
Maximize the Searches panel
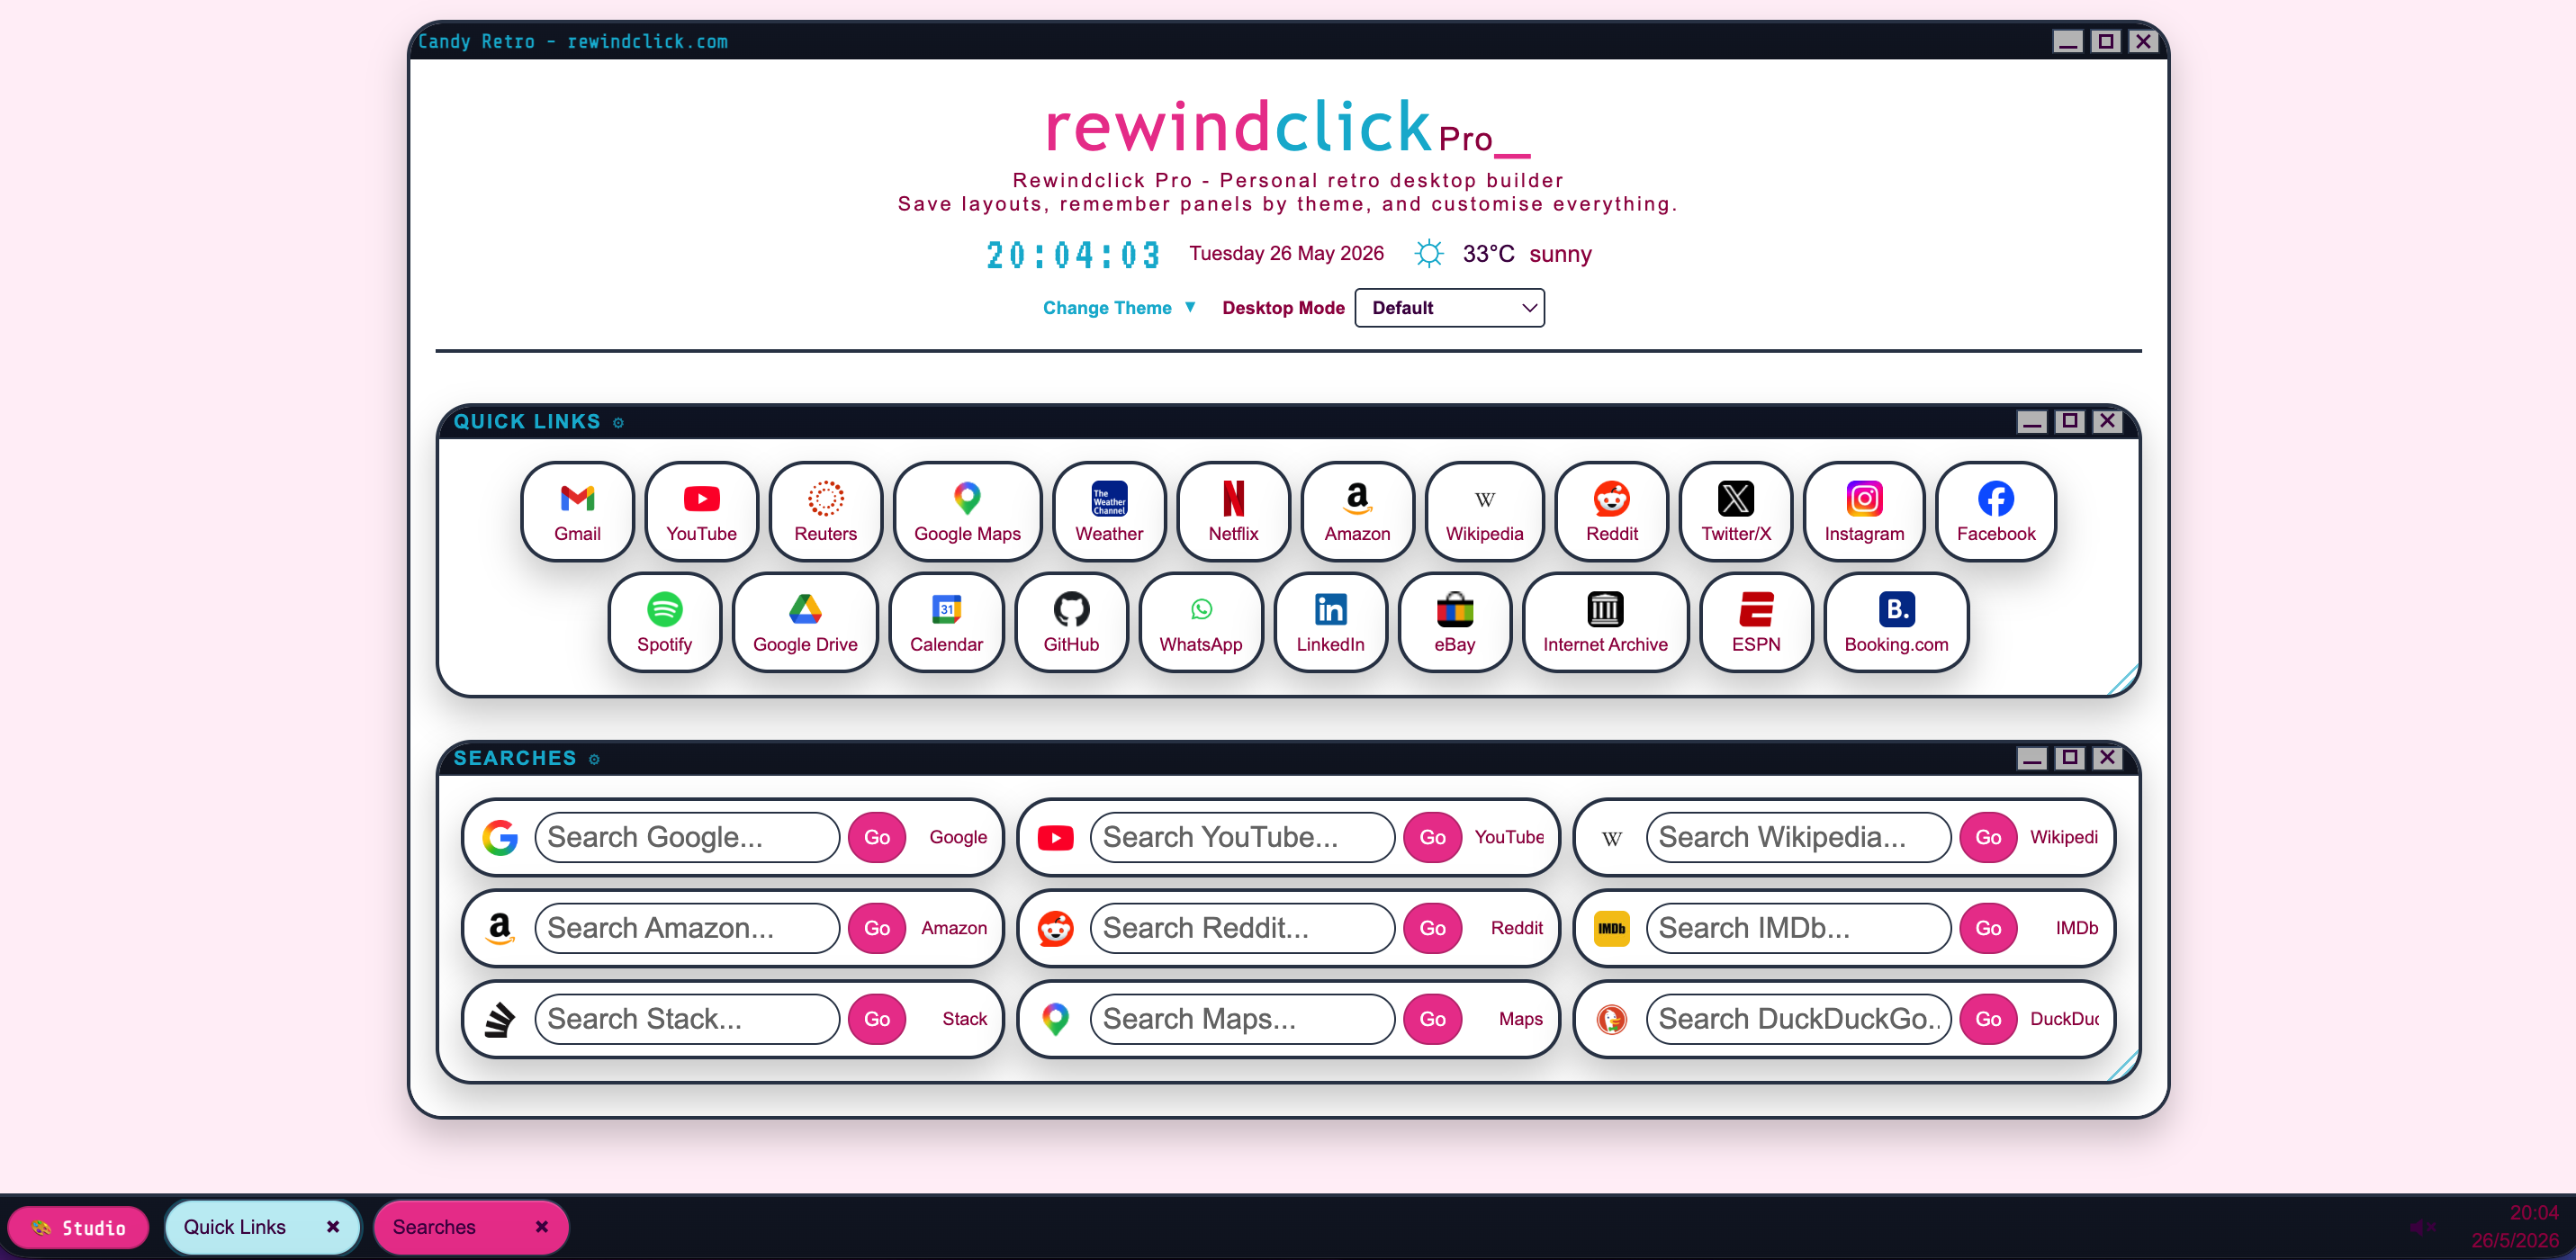2069,758
